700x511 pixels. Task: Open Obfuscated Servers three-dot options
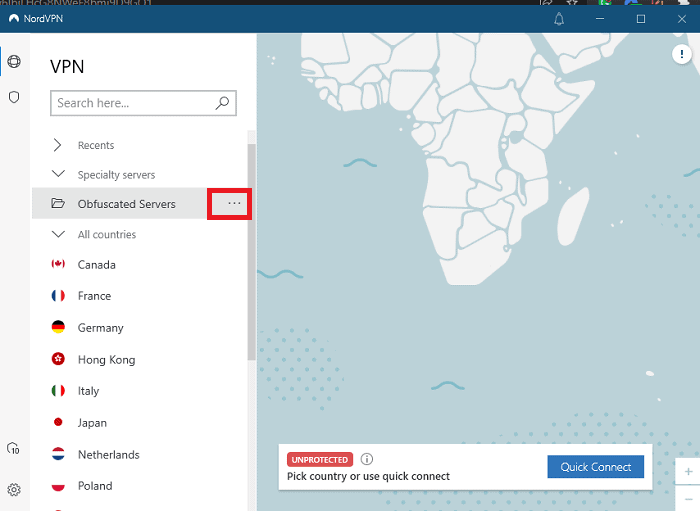(x=234, y=203)
